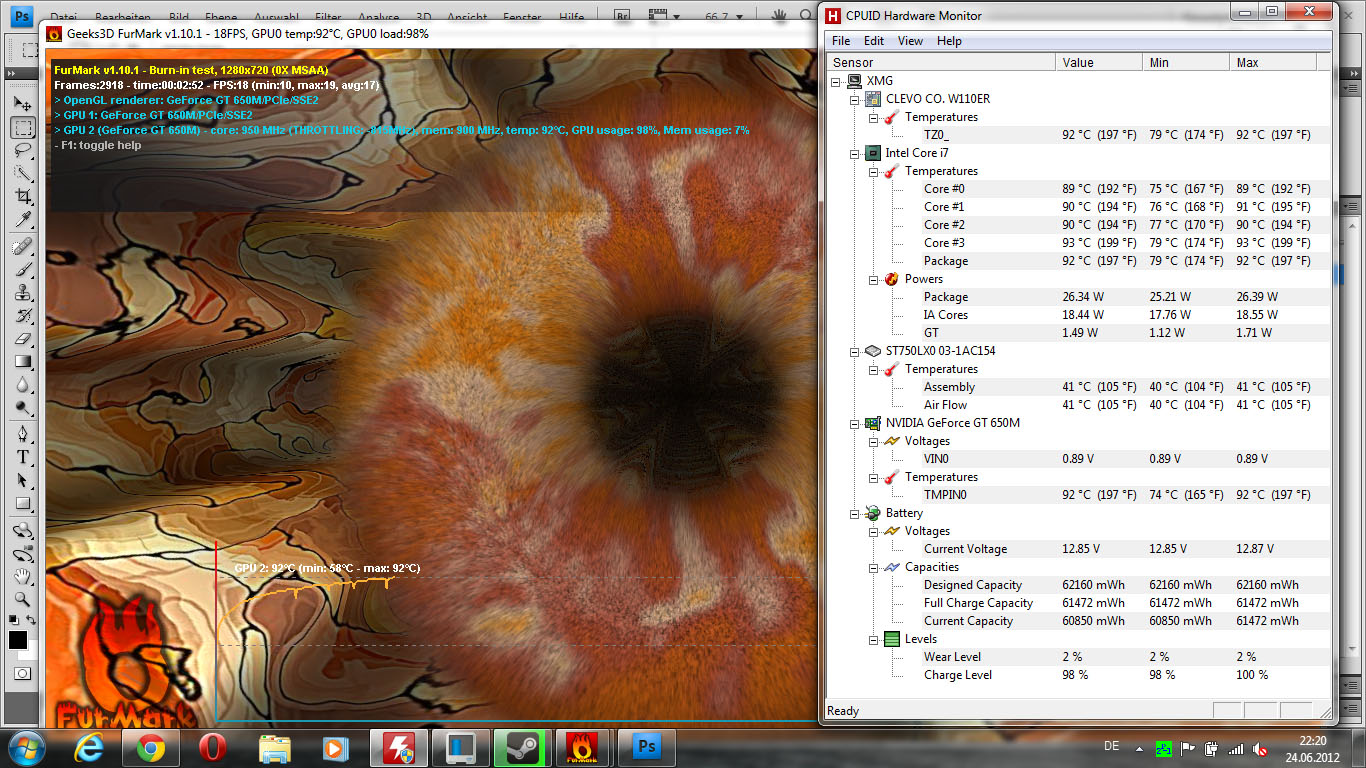The height and width of the screenshot is (768, 1366).
Task: Collapse the Battery node
Action: point(855,513)
